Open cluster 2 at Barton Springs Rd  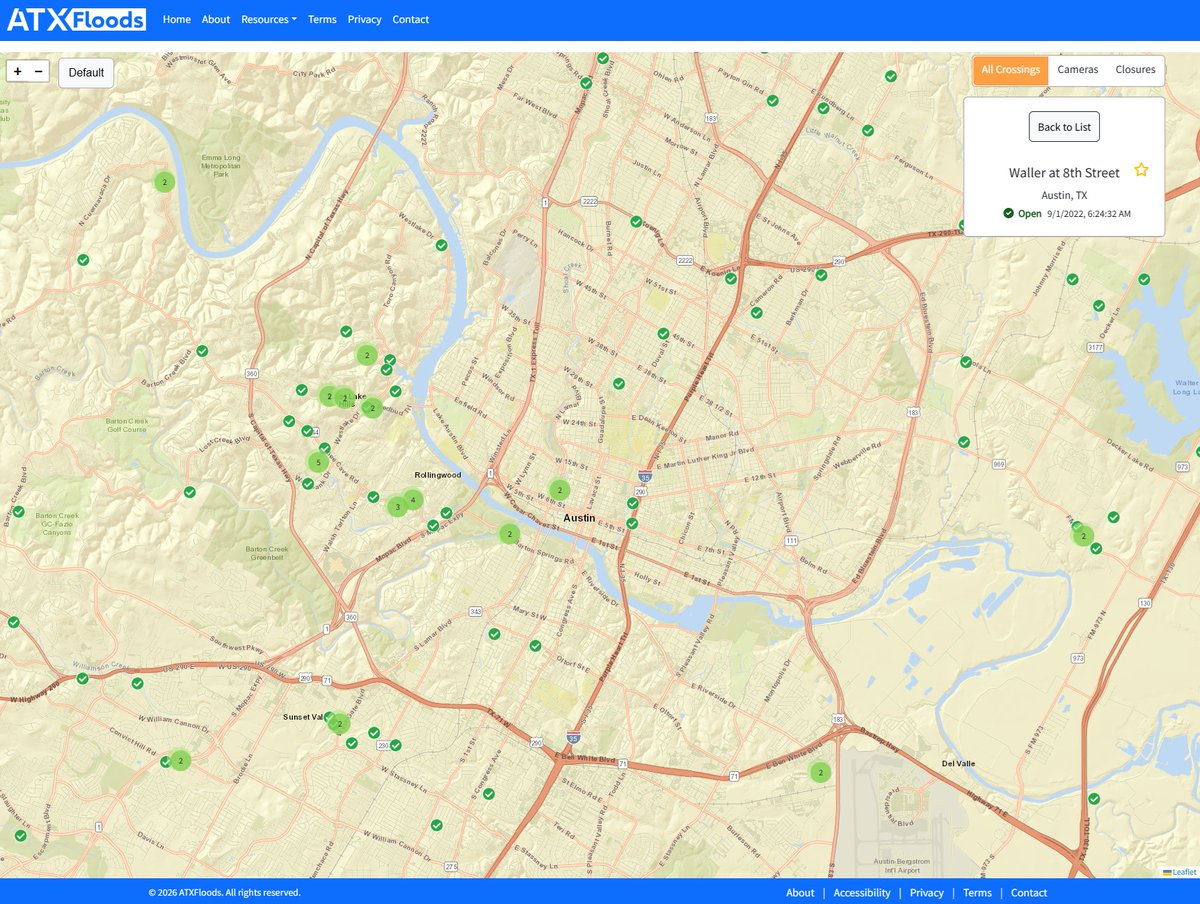[509, 534]
